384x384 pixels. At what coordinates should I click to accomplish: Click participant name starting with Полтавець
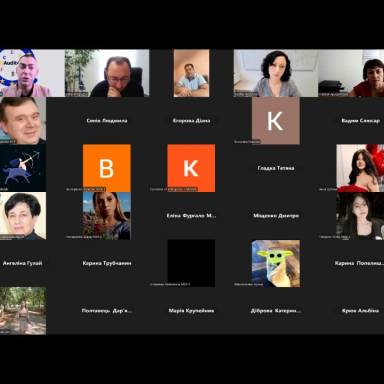pyautogui.click(x=107, y=311)
